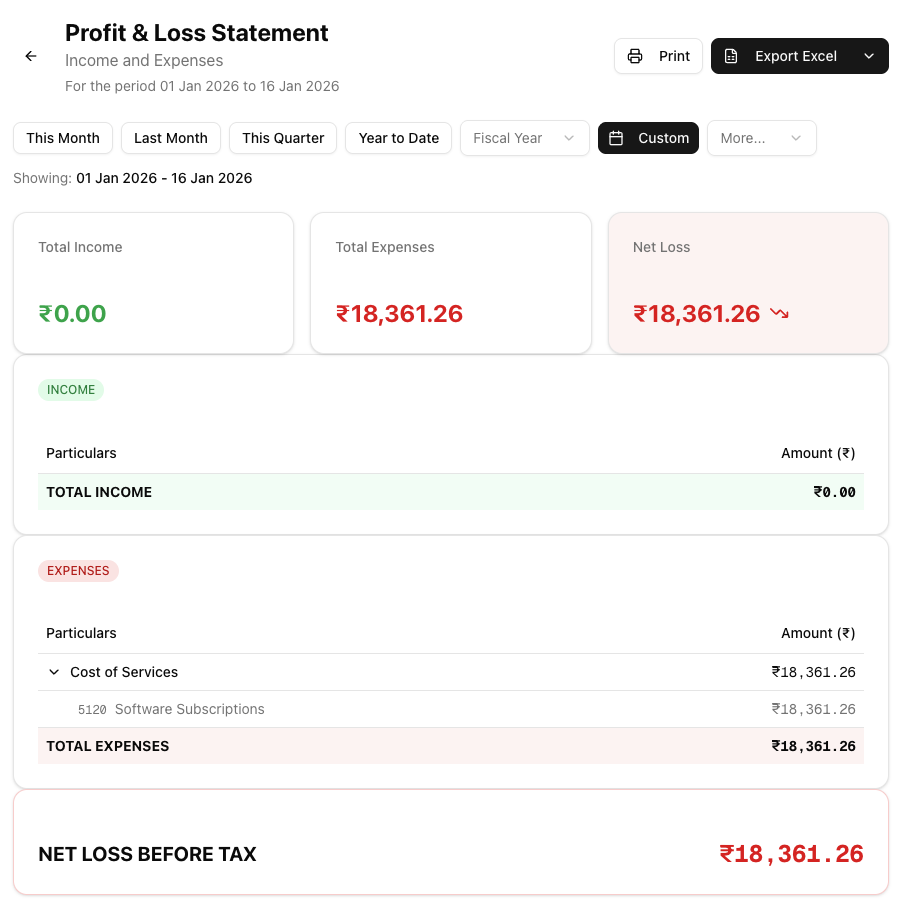This screenshot has width=899, height=911.
Task: Open the Fiscal Year dropdown
Action: (524, 138)
